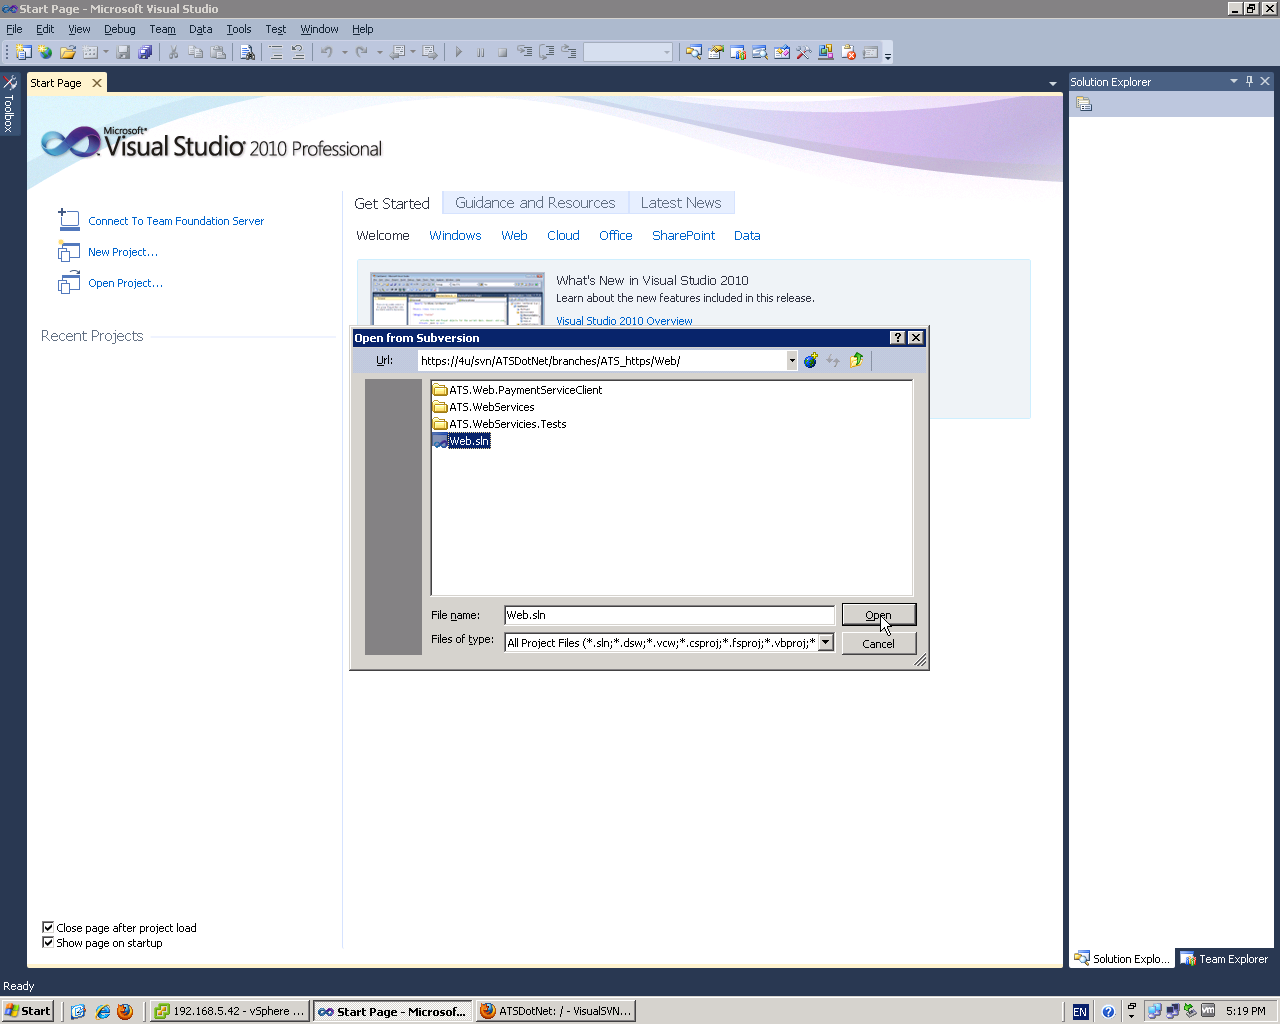This screenshot has width=1280, height=1024.
Task: Expand the Redo history dropdown arrow
Action: [x=379, y=52]
